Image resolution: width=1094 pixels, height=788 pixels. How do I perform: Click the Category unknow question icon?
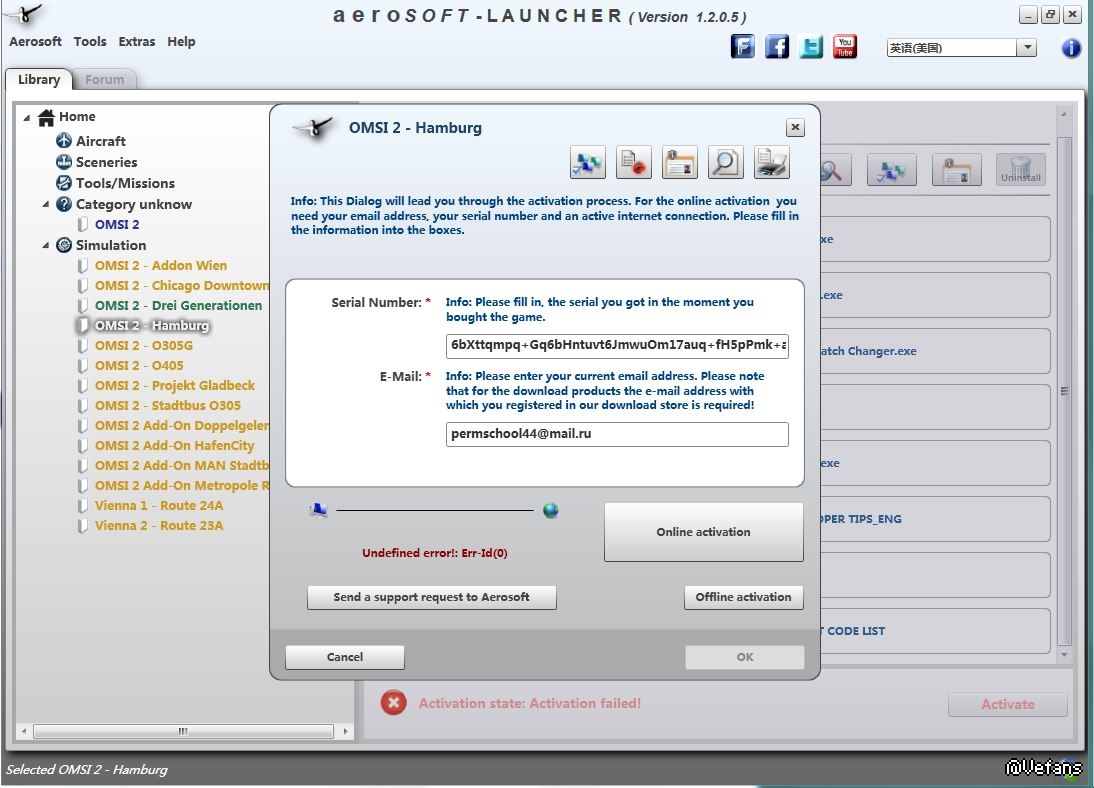[x=64, y=204]
